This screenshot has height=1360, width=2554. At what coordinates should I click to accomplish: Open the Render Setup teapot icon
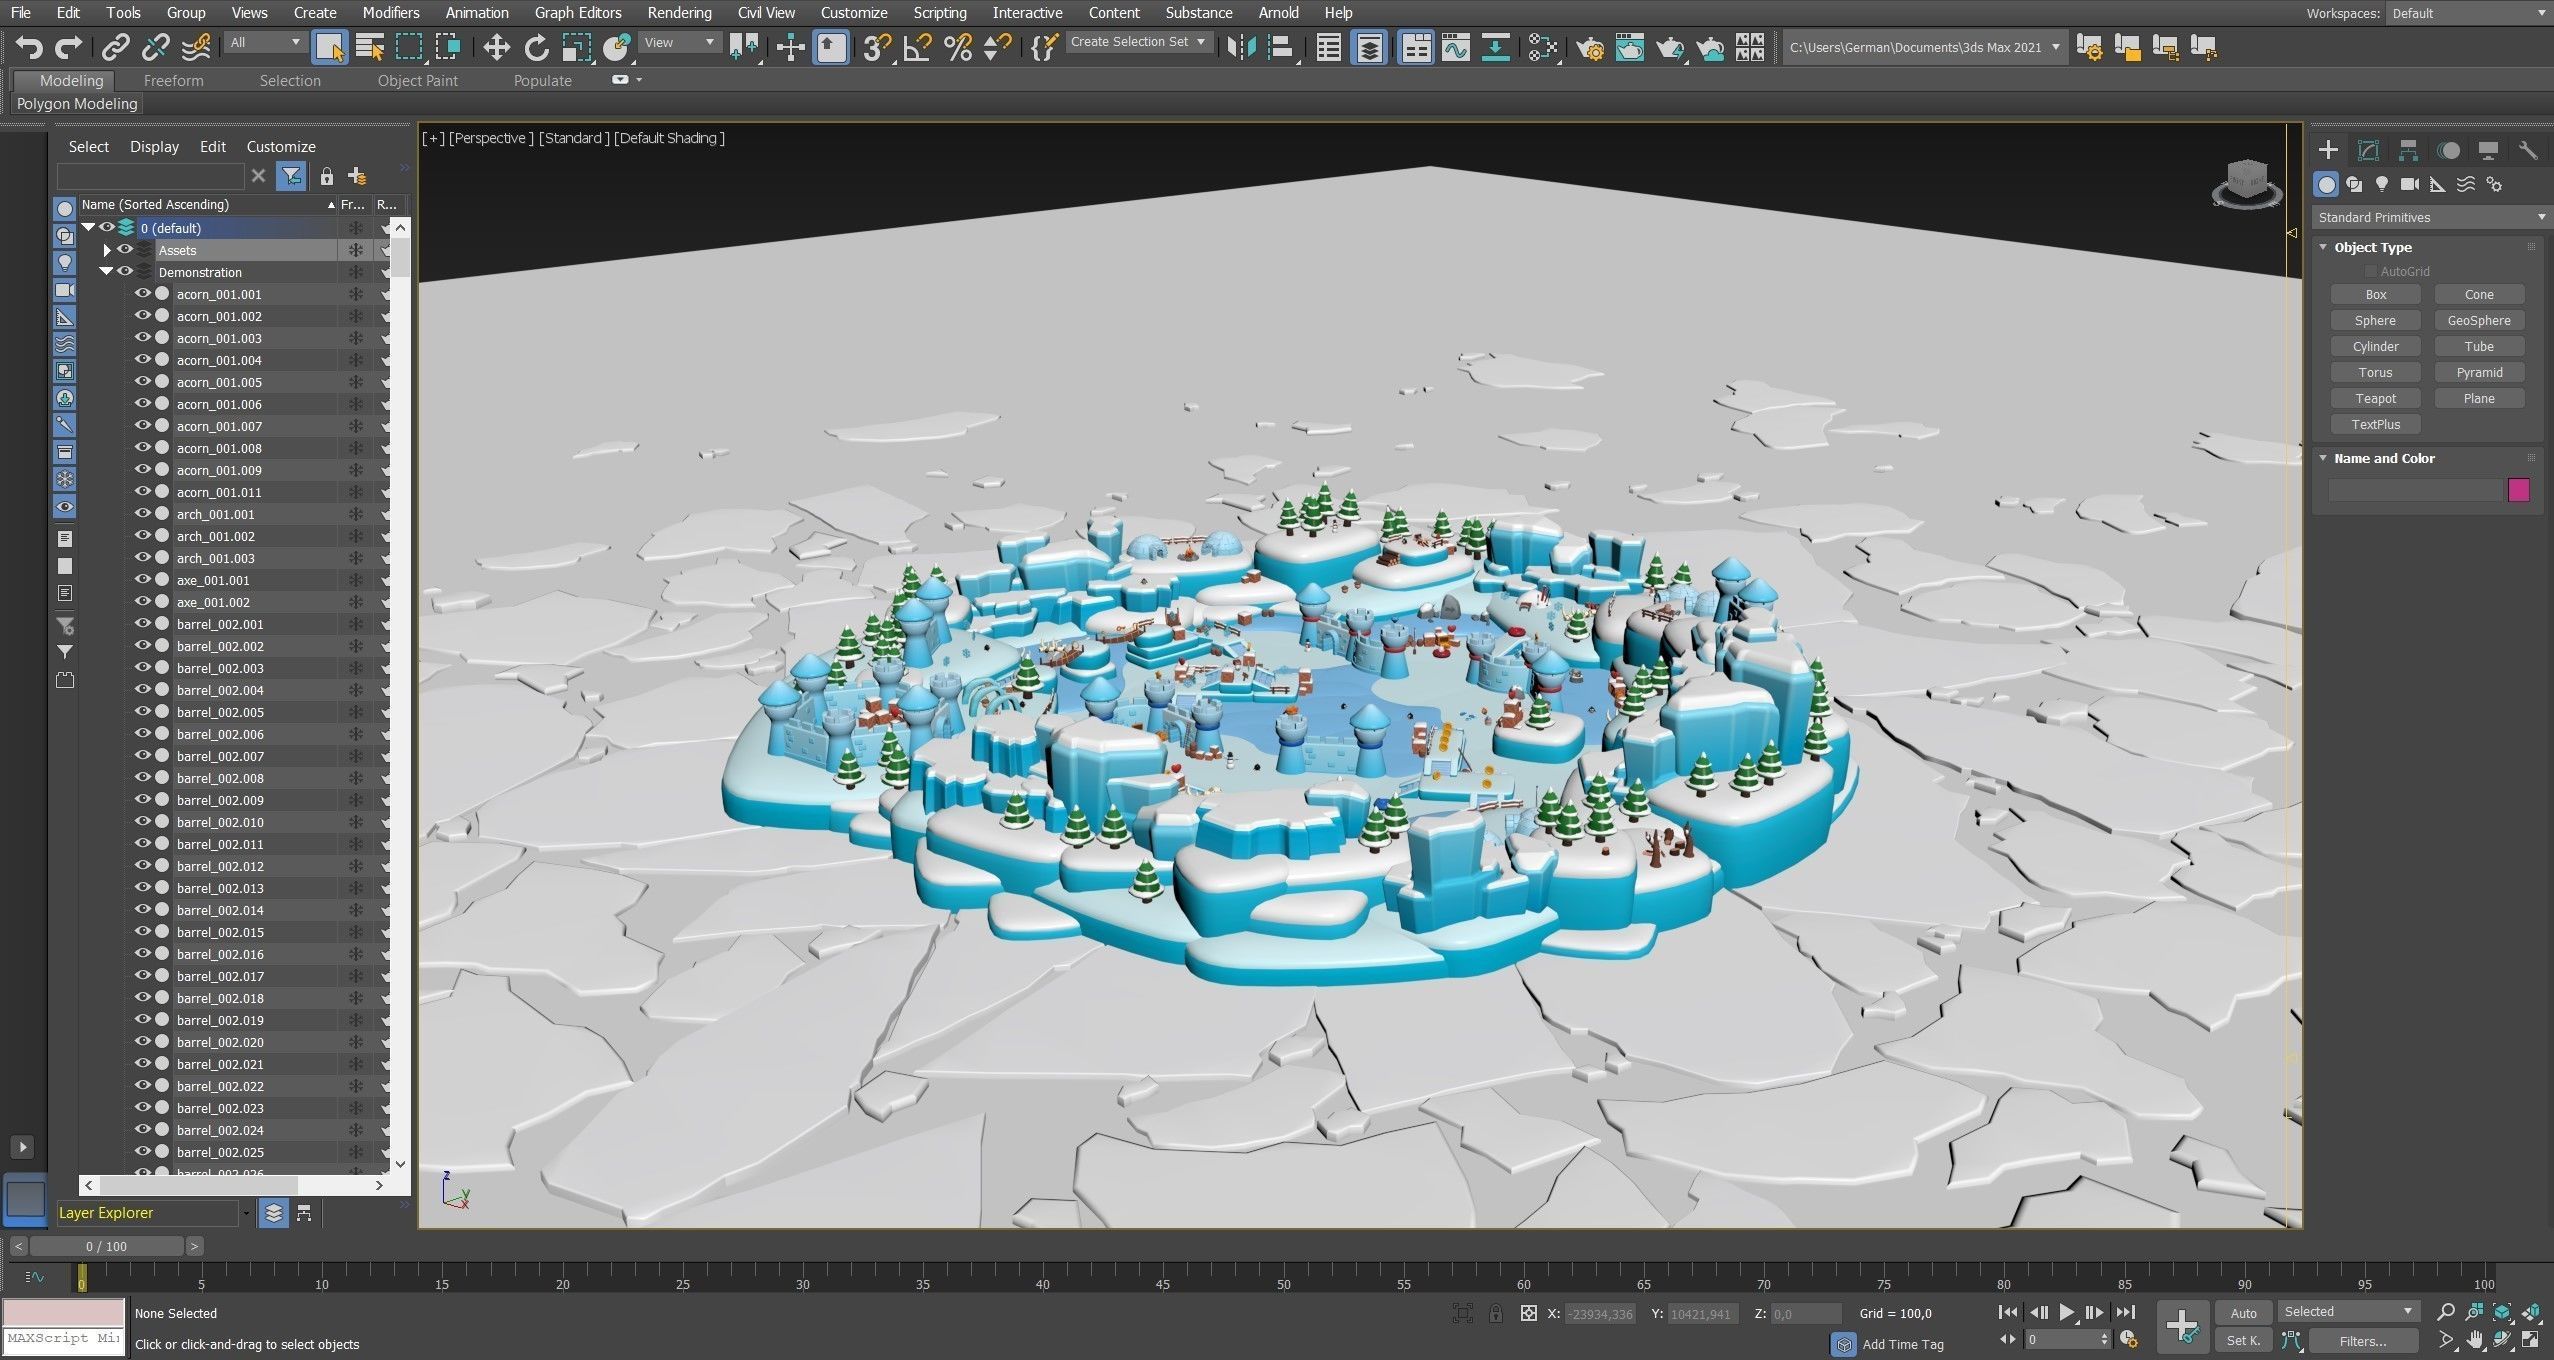[1590, 47]
